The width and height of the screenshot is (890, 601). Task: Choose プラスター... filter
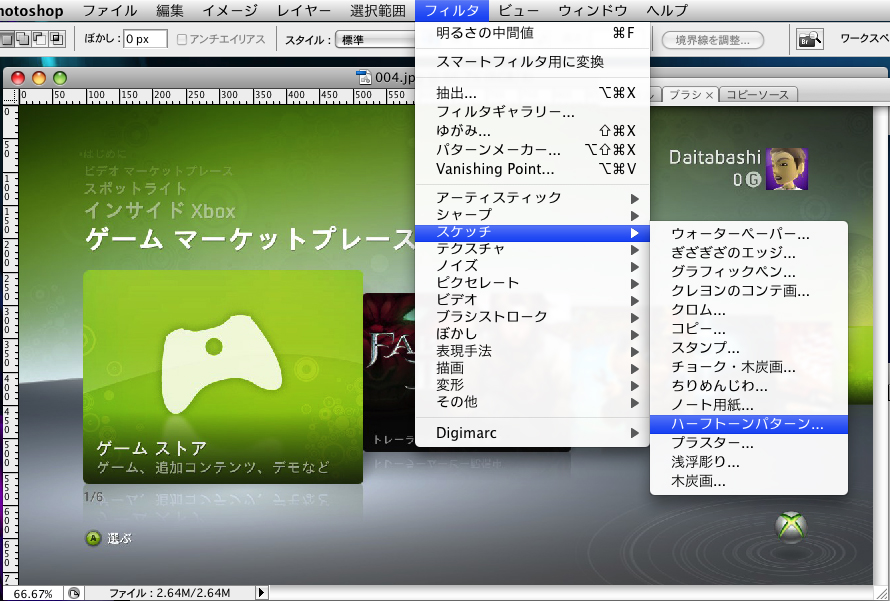(x=749, y=443)
